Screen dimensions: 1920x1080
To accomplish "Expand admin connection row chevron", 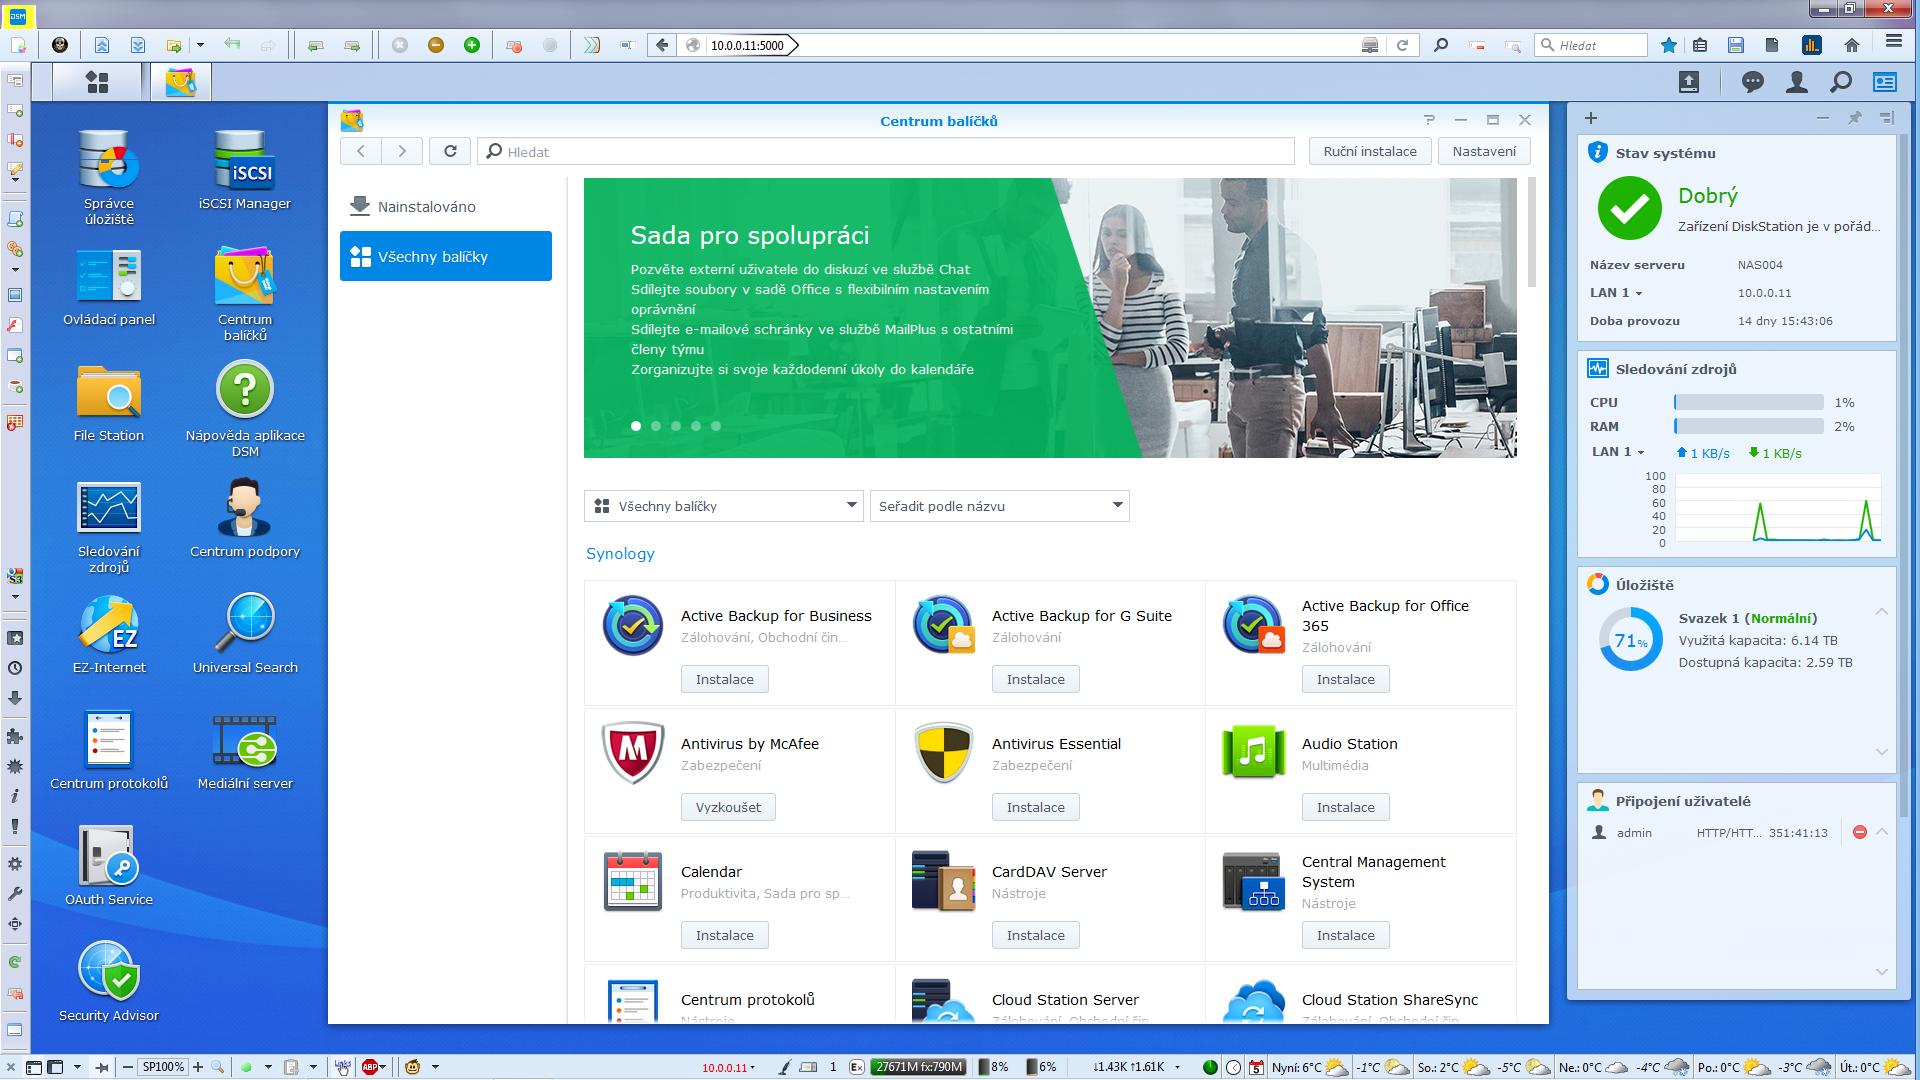I will pyautogui.click(x=1882, y=832).
